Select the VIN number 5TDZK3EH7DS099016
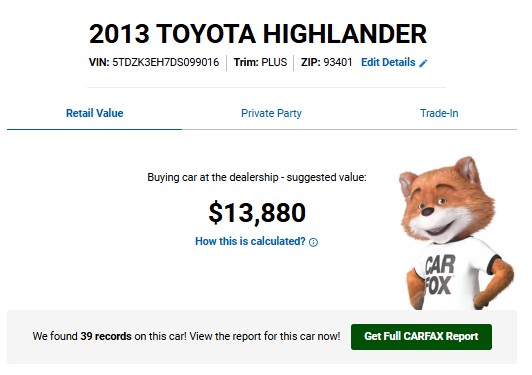This screenshot has height=375, width=532. (x=166, y=62)
